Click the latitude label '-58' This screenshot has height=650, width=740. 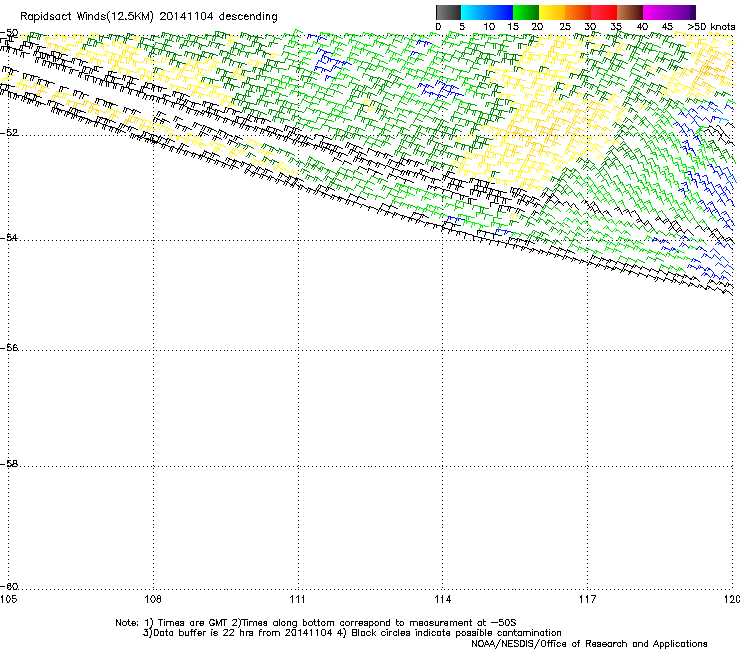[9, 464]
